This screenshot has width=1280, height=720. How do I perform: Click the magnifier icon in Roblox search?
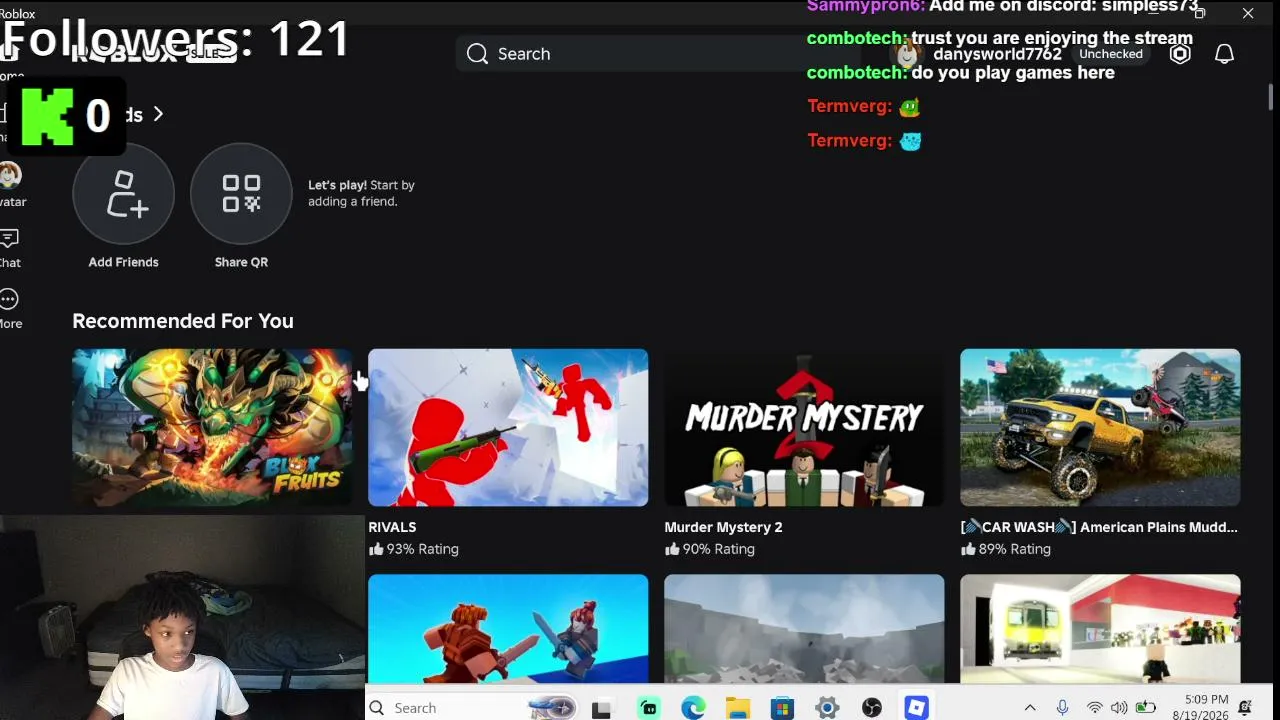pyautogui.click(x=477, y=54)
